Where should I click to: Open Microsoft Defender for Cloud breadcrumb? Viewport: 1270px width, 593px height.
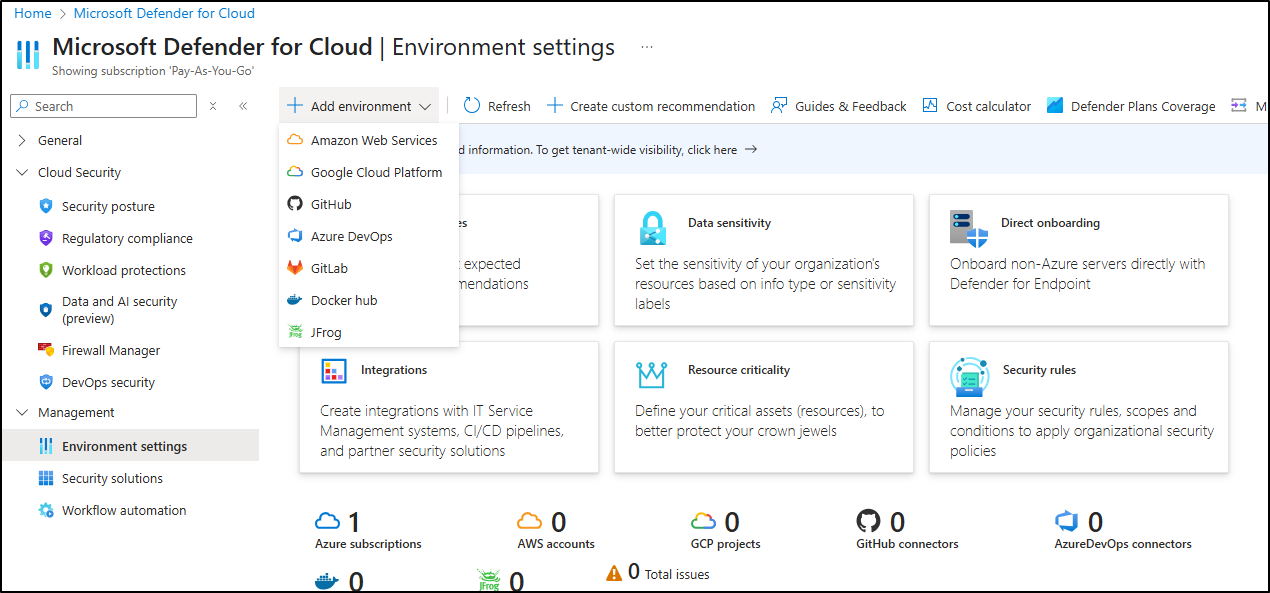tap(164, 13)
